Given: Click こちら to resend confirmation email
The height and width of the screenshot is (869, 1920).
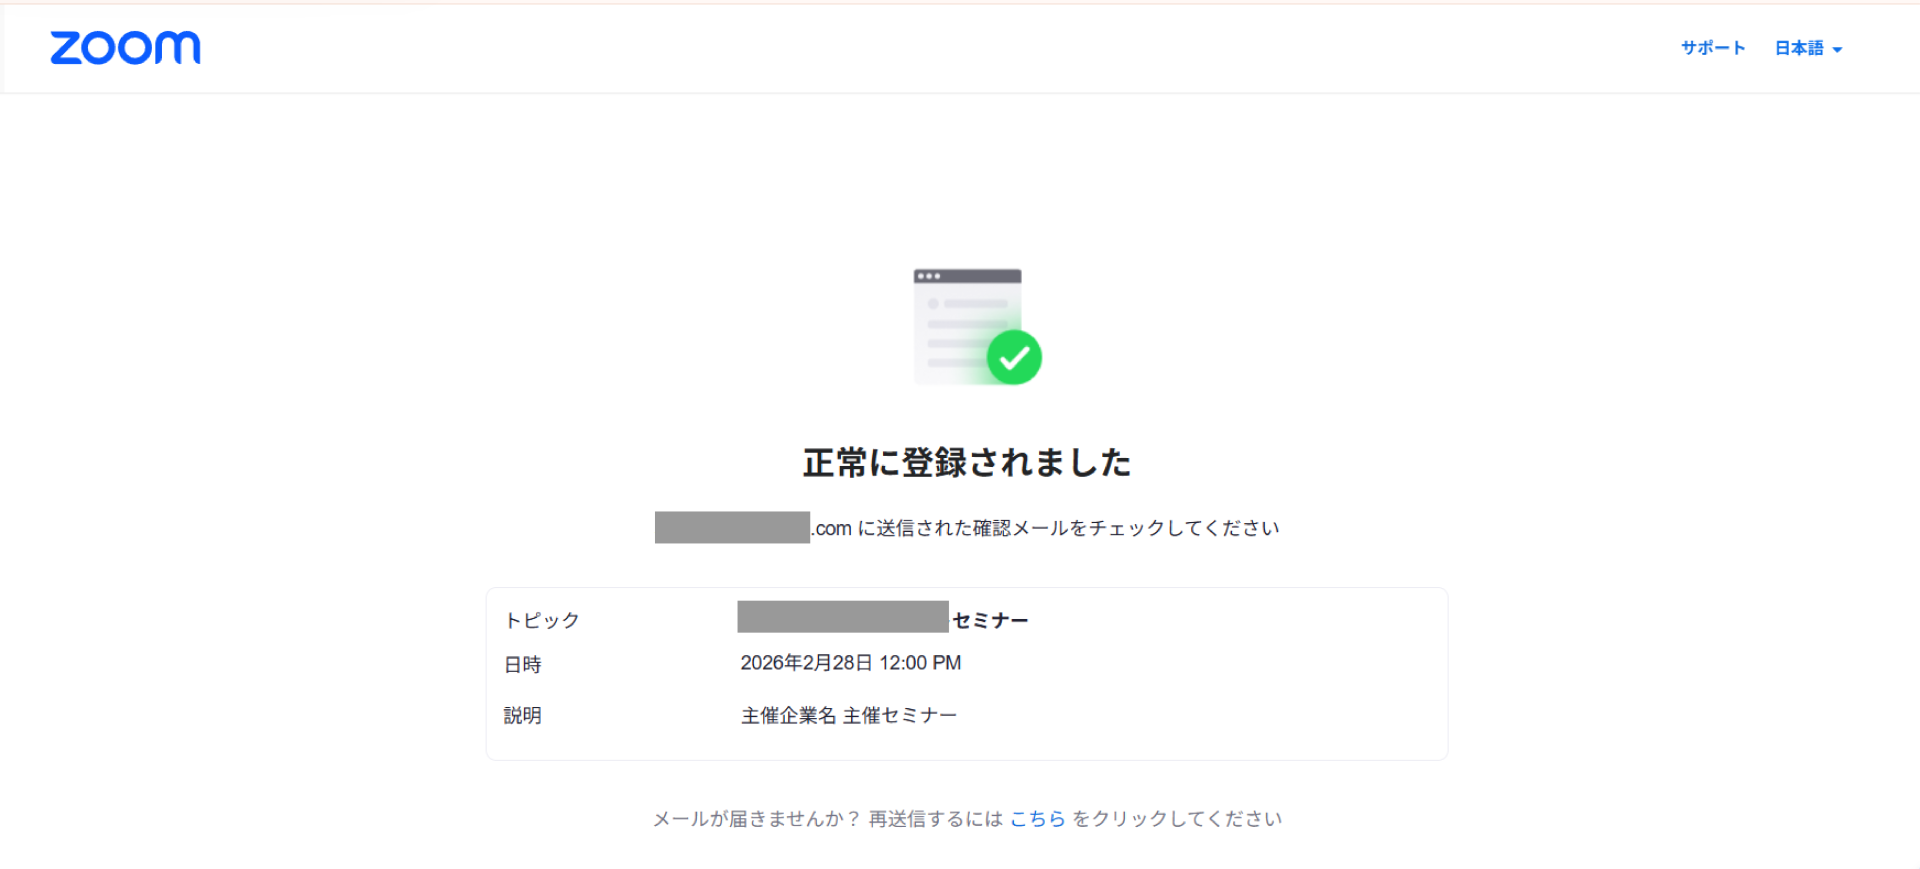Looking at the screenshot, I should coord(1037,819).
